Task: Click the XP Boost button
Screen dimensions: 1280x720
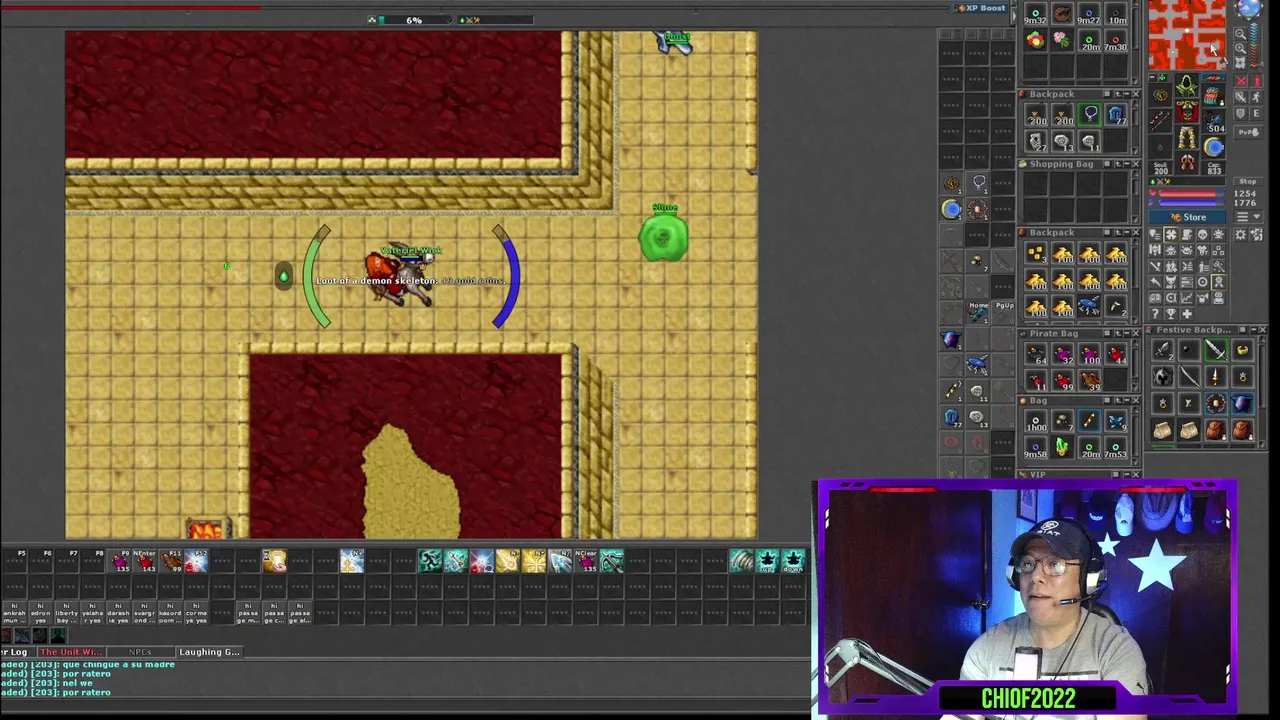Action: [982, 8]
